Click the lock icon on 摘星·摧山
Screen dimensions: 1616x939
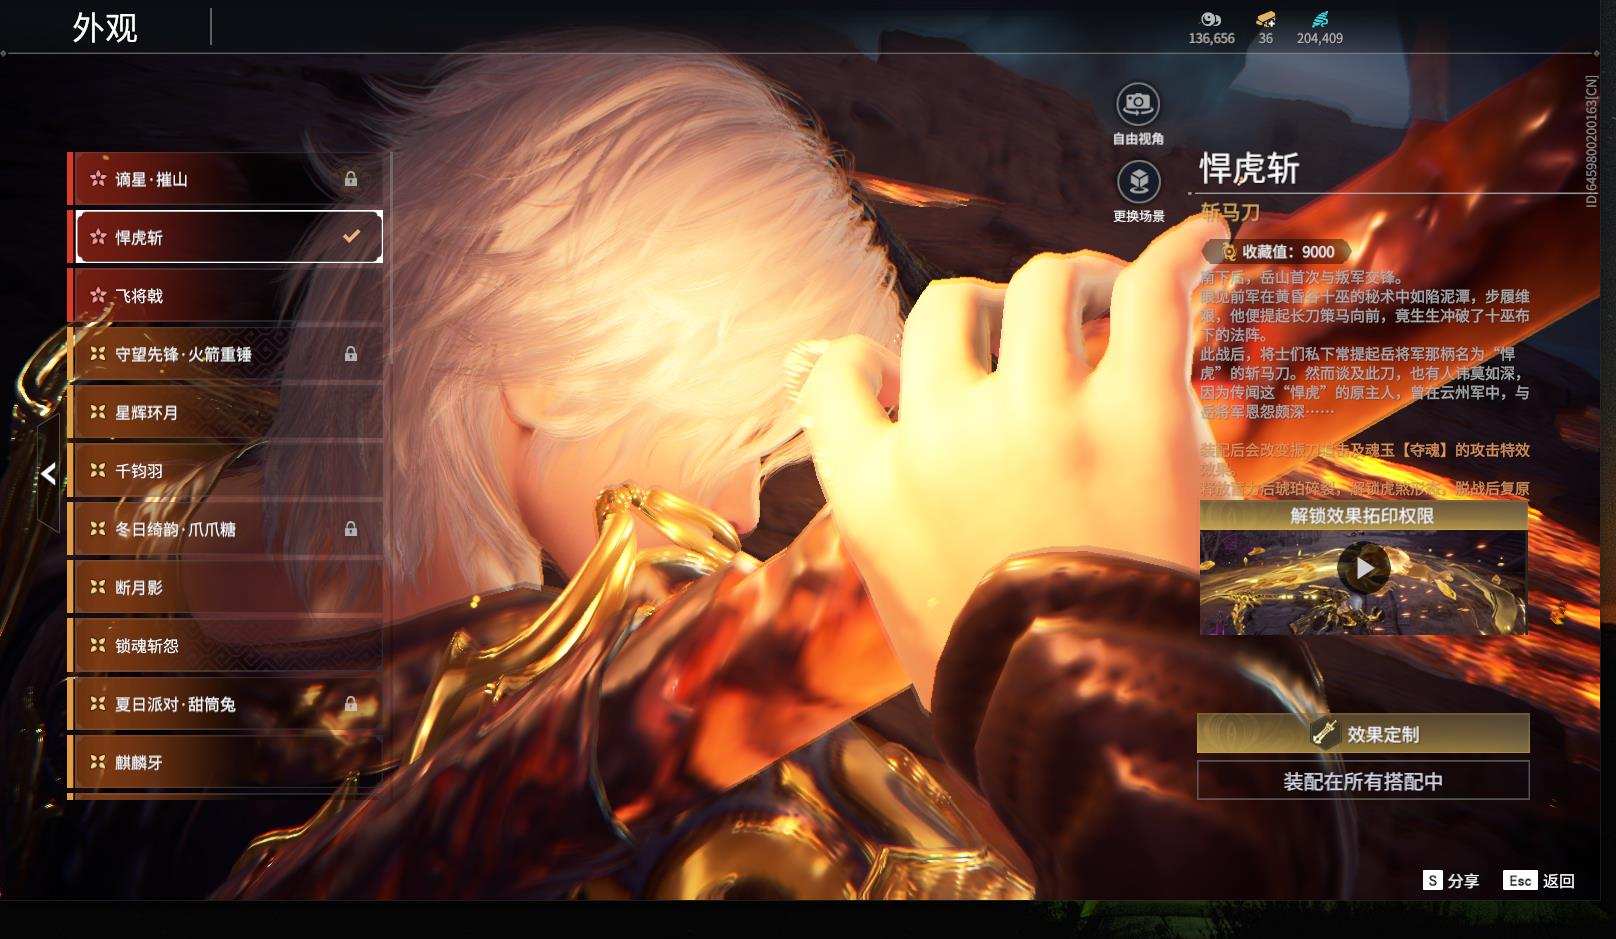click(x=351, y=179)
